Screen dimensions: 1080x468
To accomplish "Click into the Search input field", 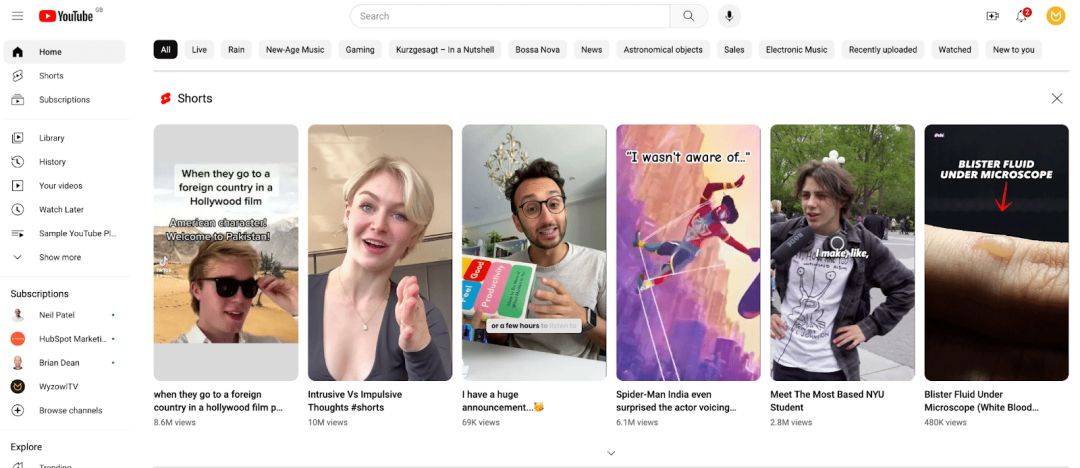I will click(x=510, y=16).
